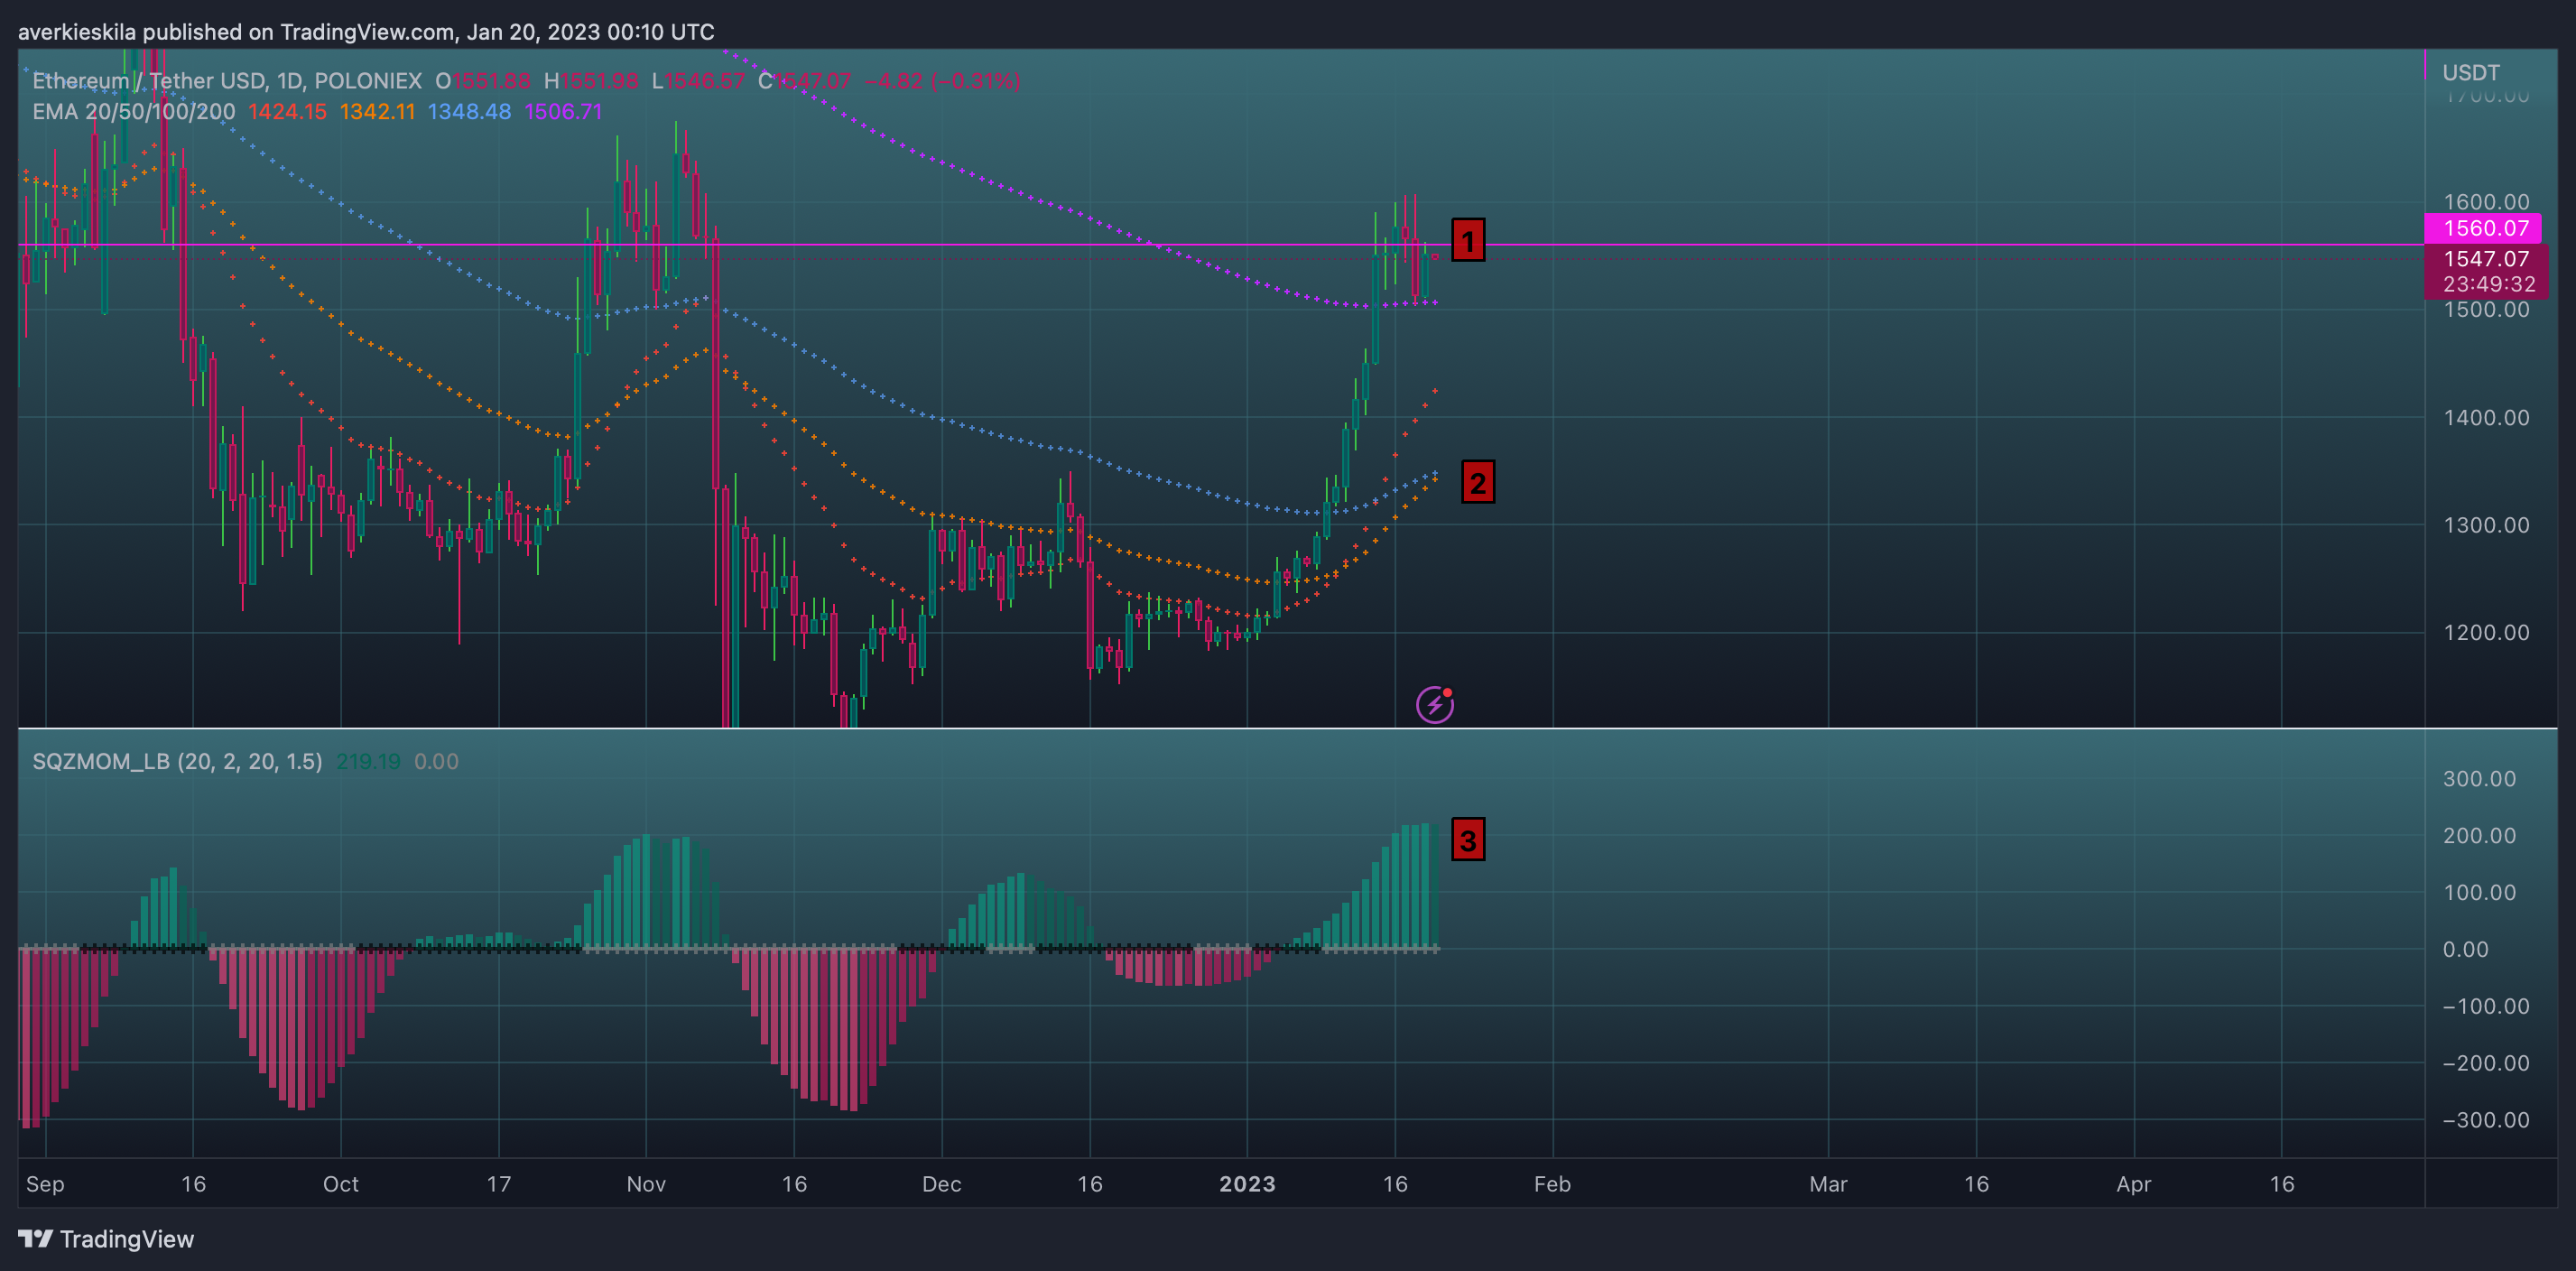This screenshot has height=1271, width=2576.
Task: Click the current price label 1547.07
Action: [x=2485, y=258]
